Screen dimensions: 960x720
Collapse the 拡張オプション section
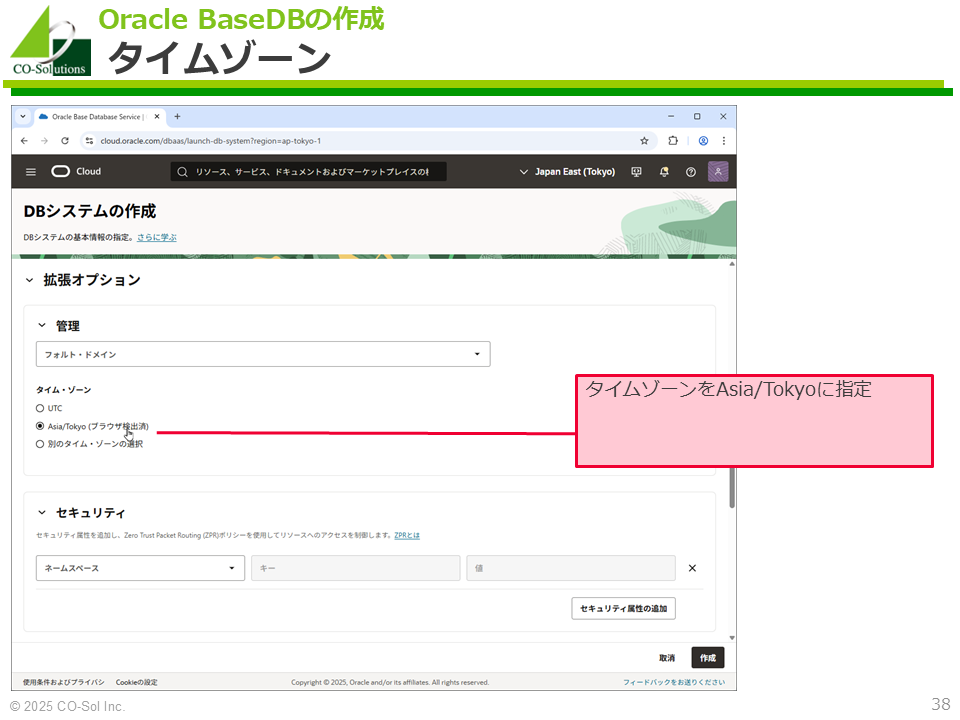29,280
